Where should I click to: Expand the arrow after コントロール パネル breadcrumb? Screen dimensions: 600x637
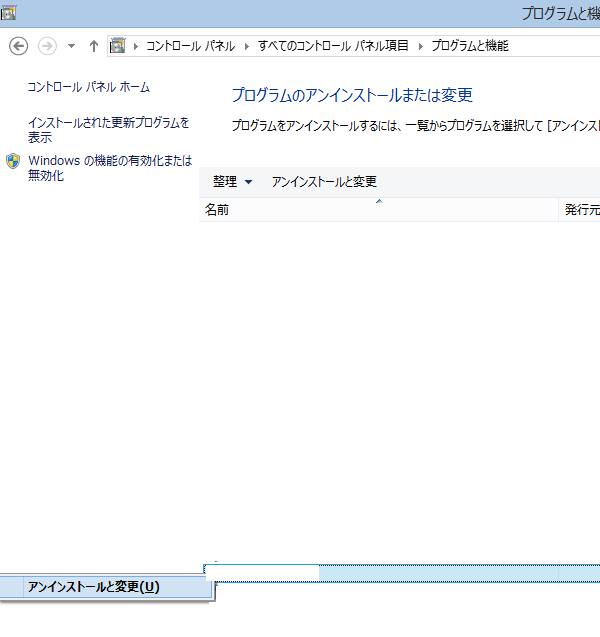tap(247, 46)
